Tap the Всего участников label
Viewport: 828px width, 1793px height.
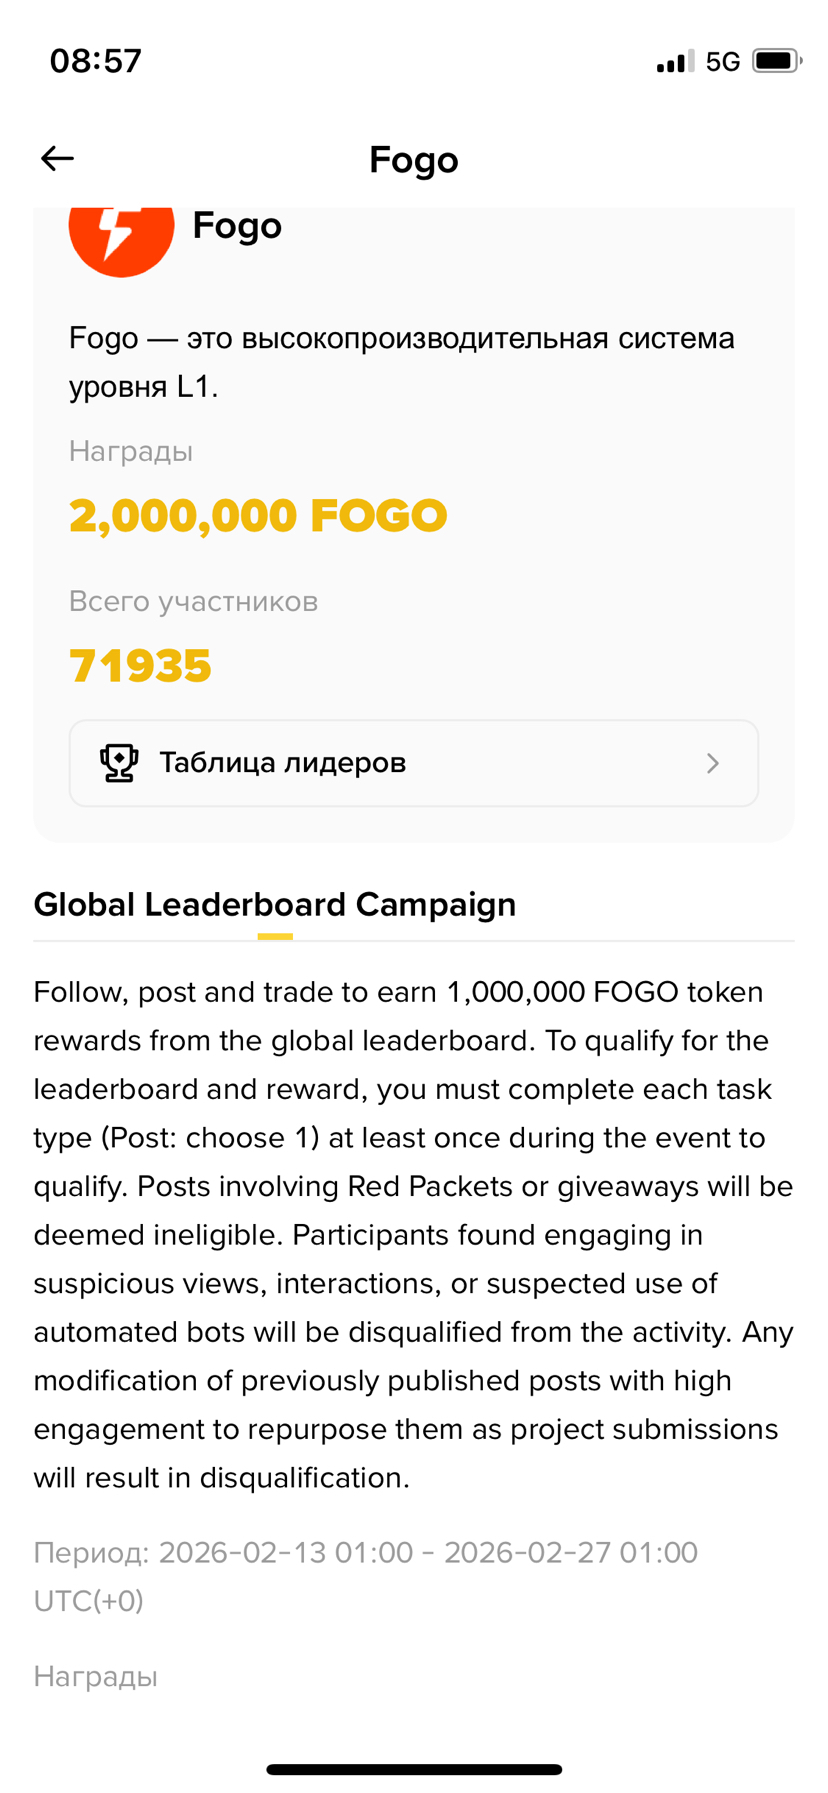193,601
